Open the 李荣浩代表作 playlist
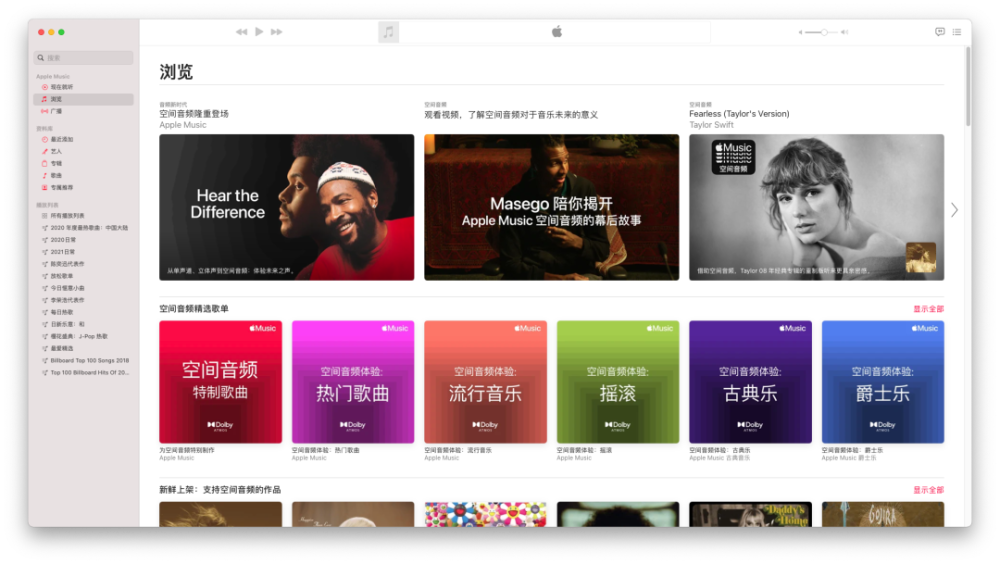Screen dimensions: 1000x564 (x=84, y=301)
